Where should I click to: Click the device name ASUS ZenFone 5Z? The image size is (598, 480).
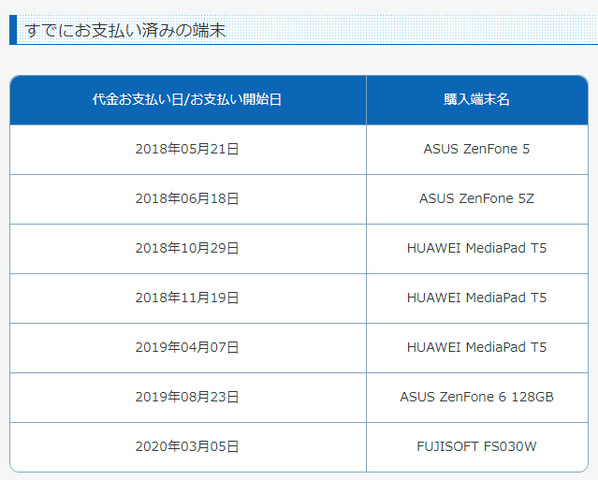click(x=477, y=199)
